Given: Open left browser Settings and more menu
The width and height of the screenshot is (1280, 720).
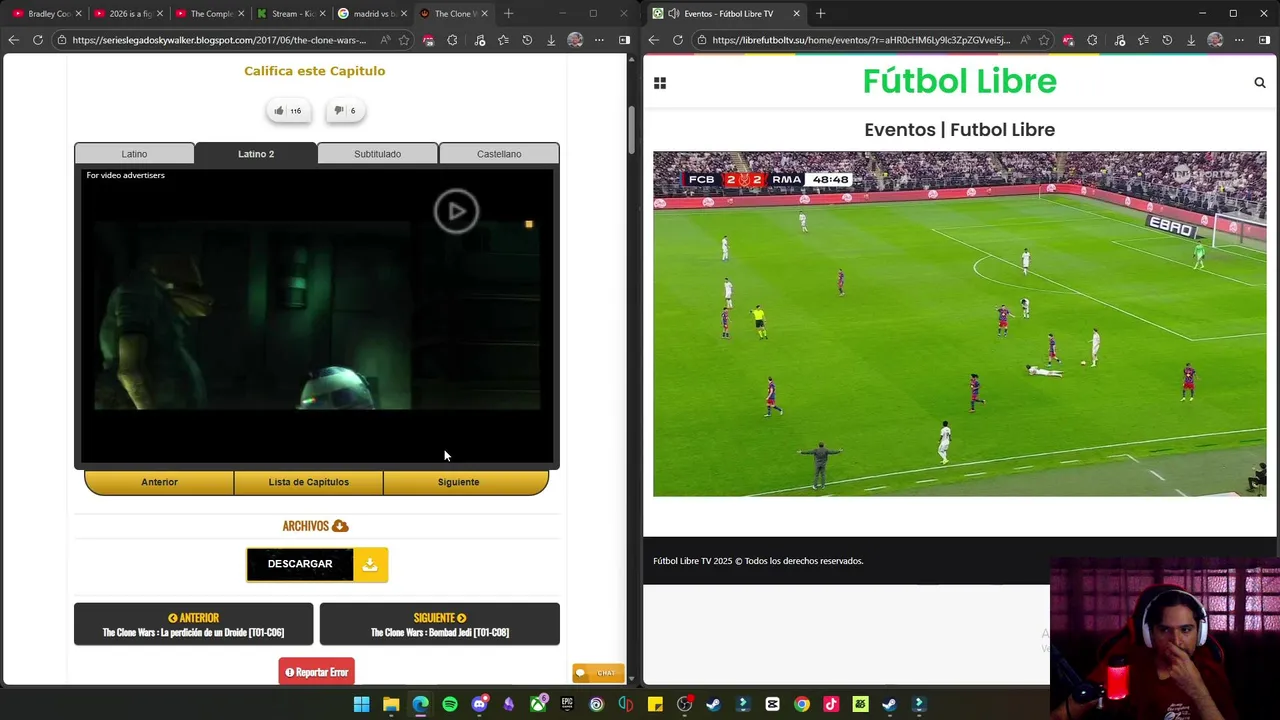Looking at the screenshot, I should point(599,40).
